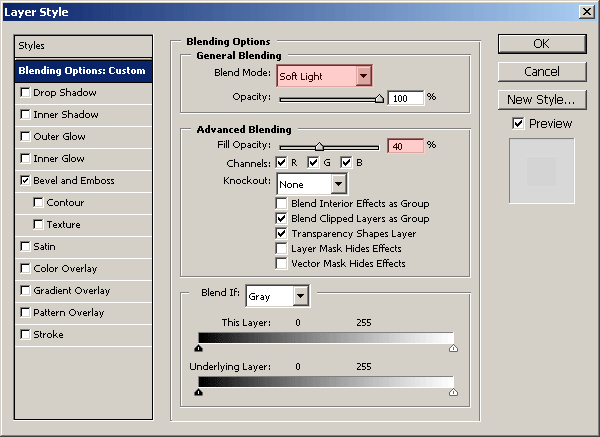
Task: Open the Blend Mode dropdown
Action: click(324, 76)
